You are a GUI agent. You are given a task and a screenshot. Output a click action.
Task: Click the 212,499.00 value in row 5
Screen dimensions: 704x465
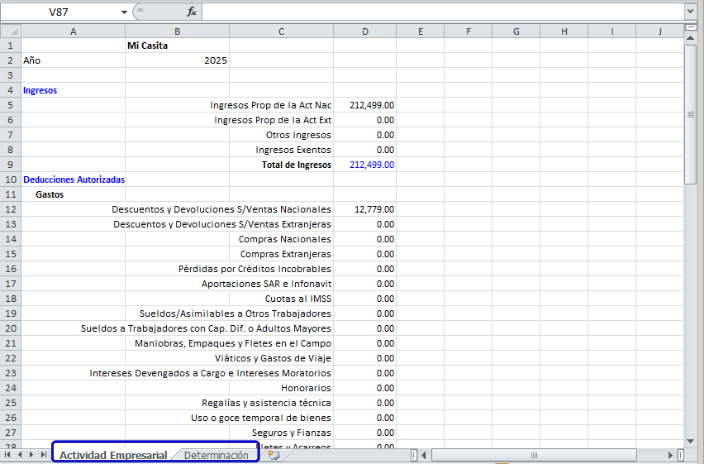365,105
